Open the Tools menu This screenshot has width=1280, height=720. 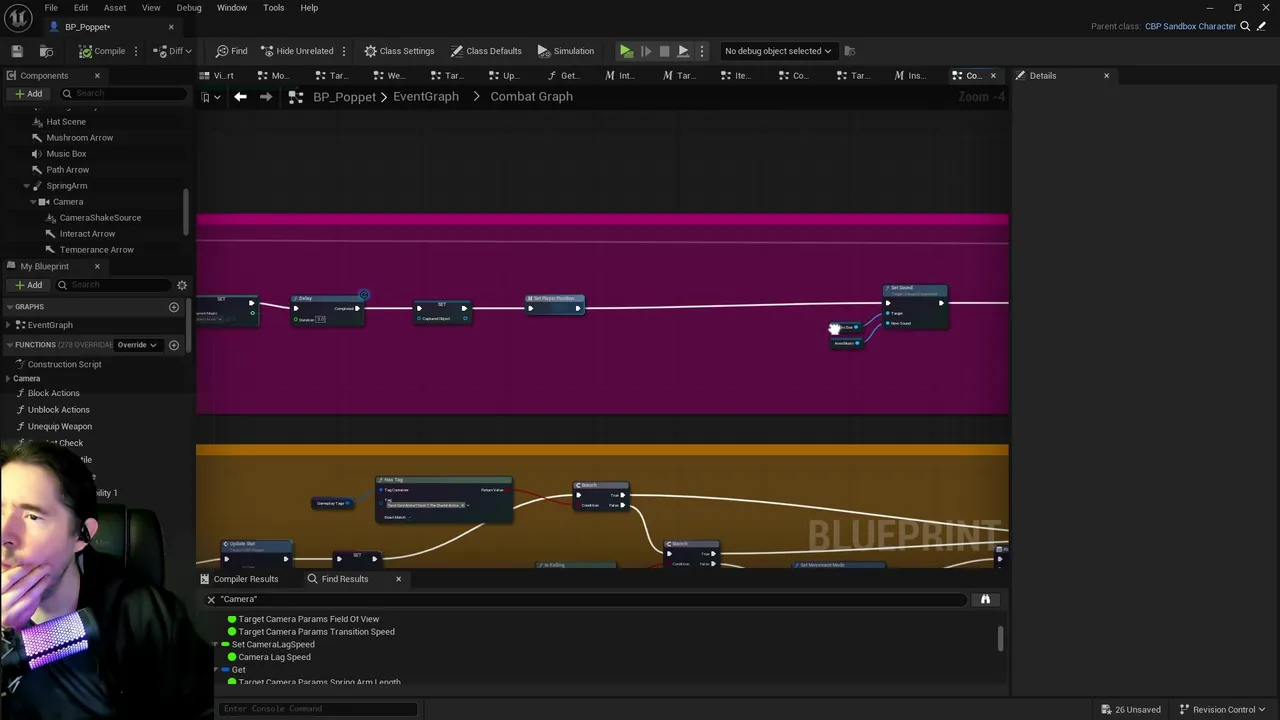click(x=273, y=8)
